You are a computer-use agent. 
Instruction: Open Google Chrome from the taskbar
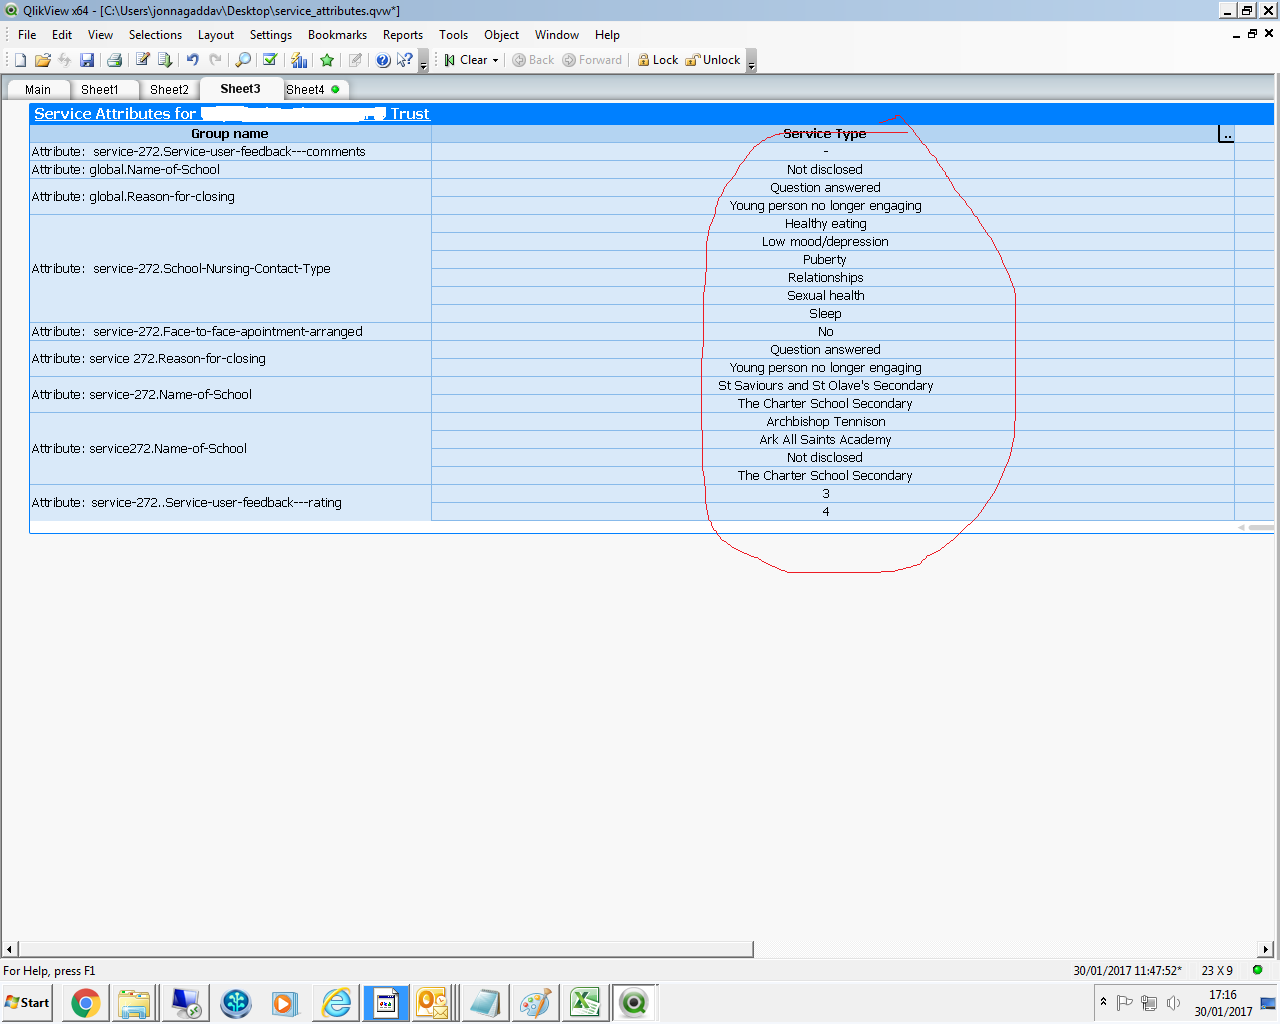tap(86, 1002)
